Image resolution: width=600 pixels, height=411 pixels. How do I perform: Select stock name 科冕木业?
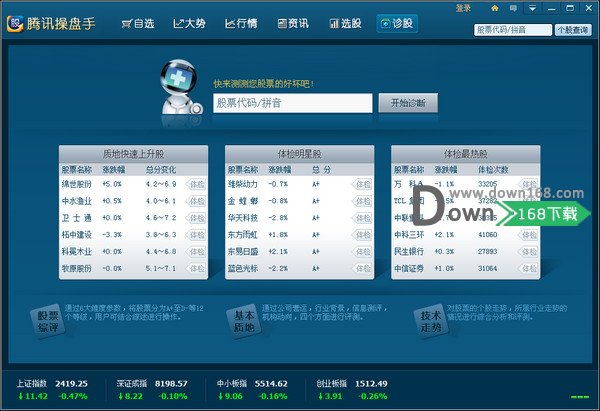[77, 251]
